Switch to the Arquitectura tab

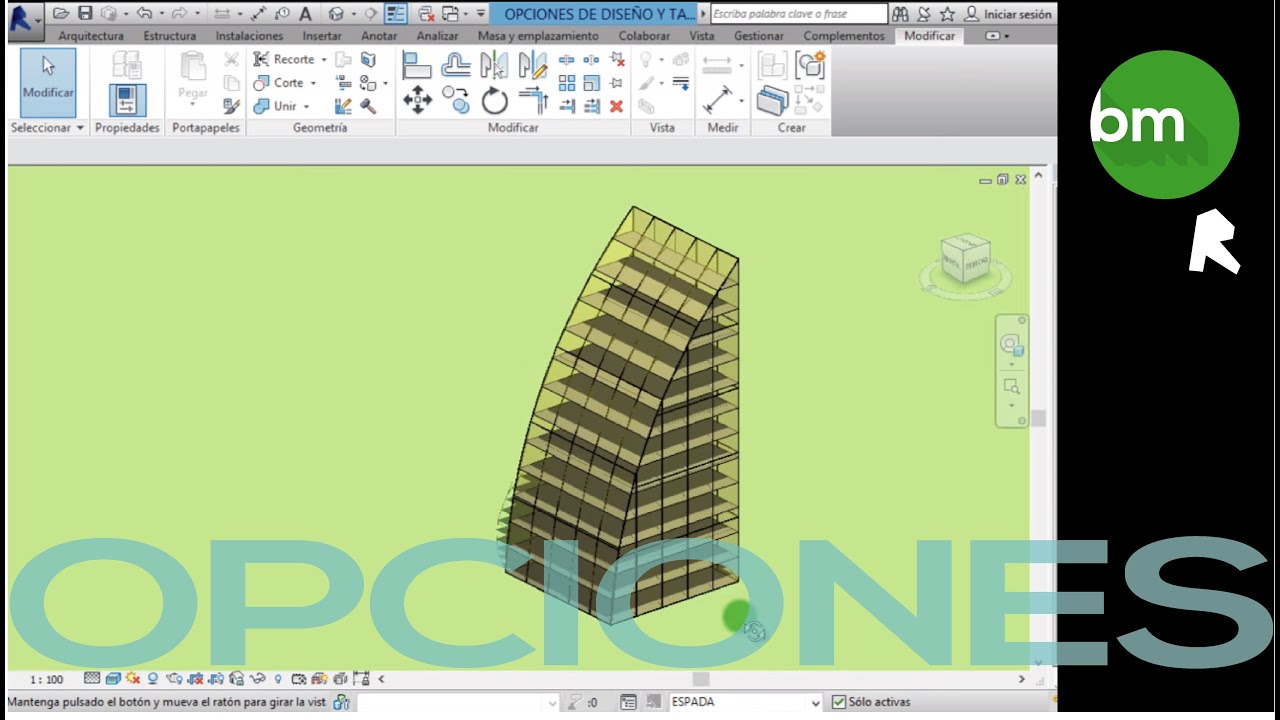(x=91, y=36)
